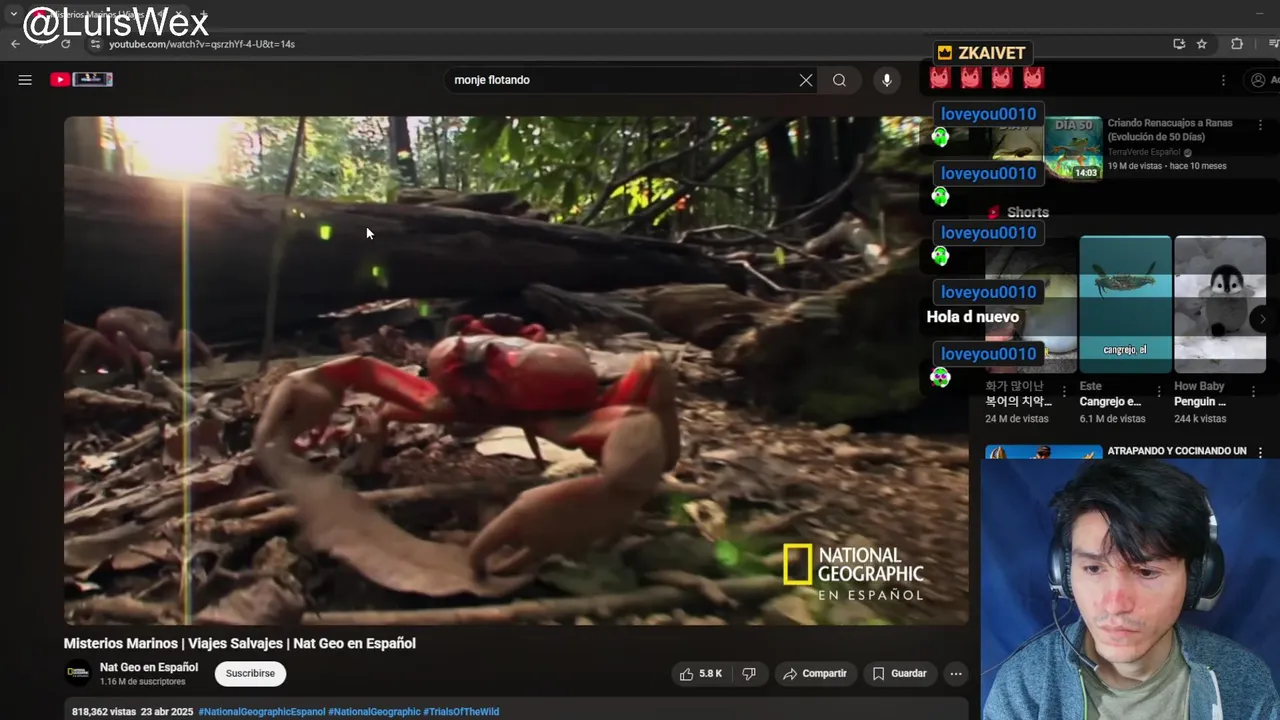The image size is (1280, 720).
Task: Save video with Guardar button
Action: pos(900,674)
